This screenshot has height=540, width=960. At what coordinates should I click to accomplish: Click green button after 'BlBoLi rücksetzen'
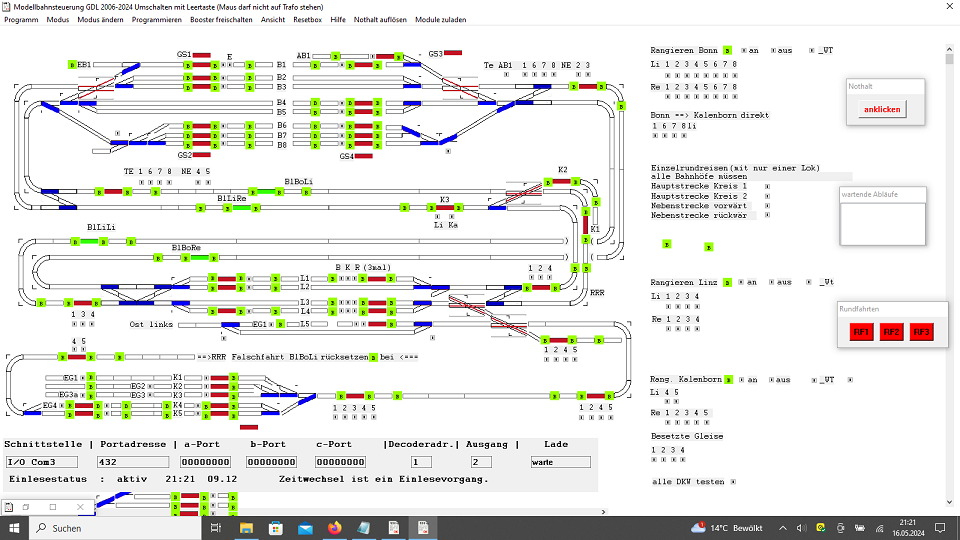pyautogui.click(x=373, y=358)
